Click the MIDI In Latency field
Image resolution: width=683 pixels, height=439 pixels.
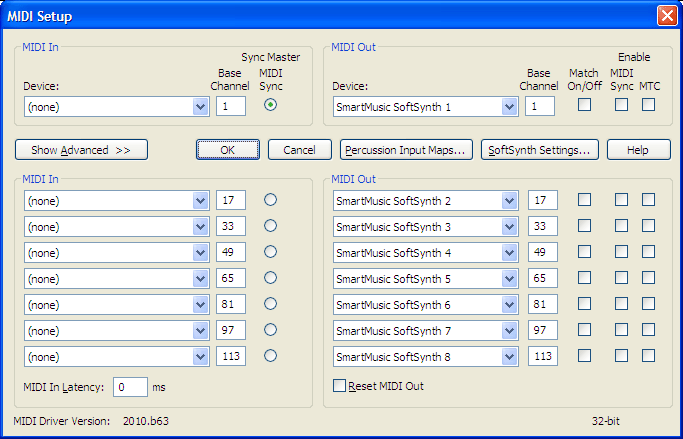pos(130,387)
